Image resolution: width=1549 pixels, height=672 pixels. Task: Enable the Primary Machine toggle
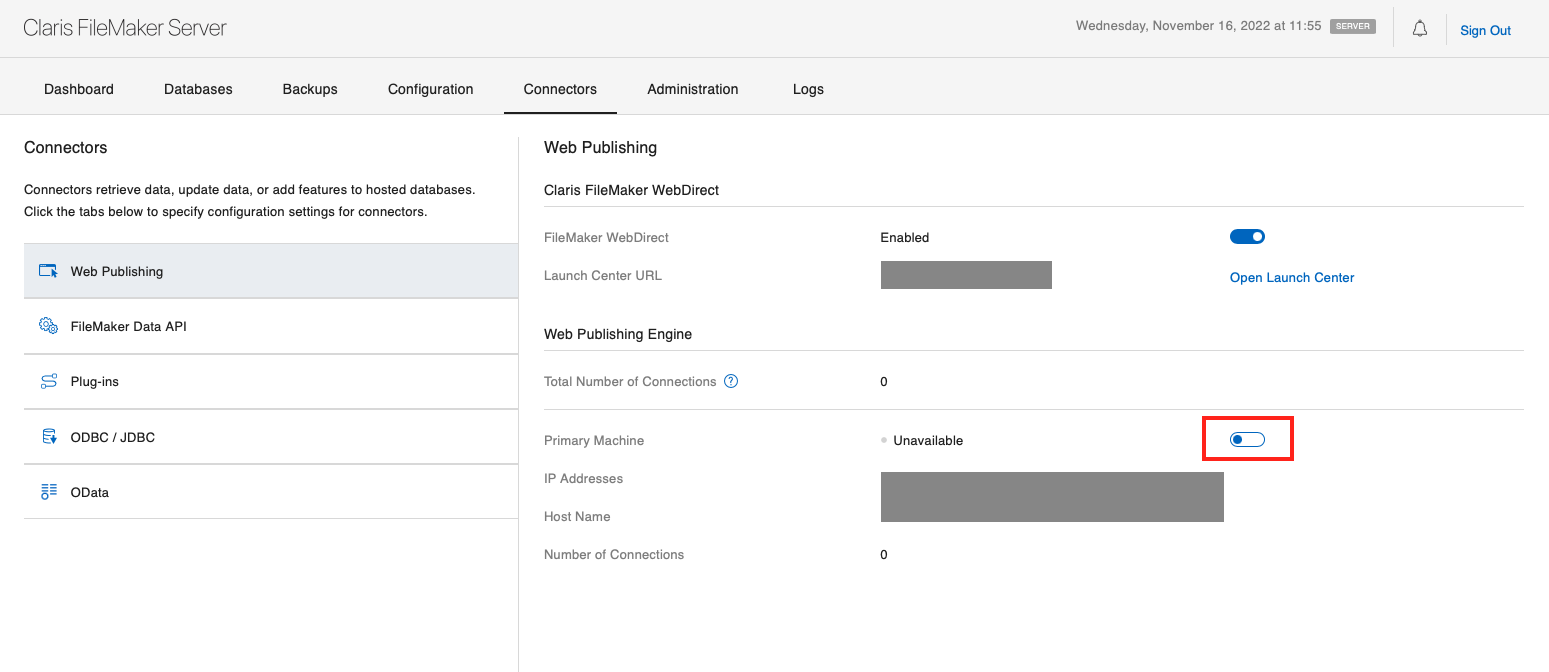1247,439
